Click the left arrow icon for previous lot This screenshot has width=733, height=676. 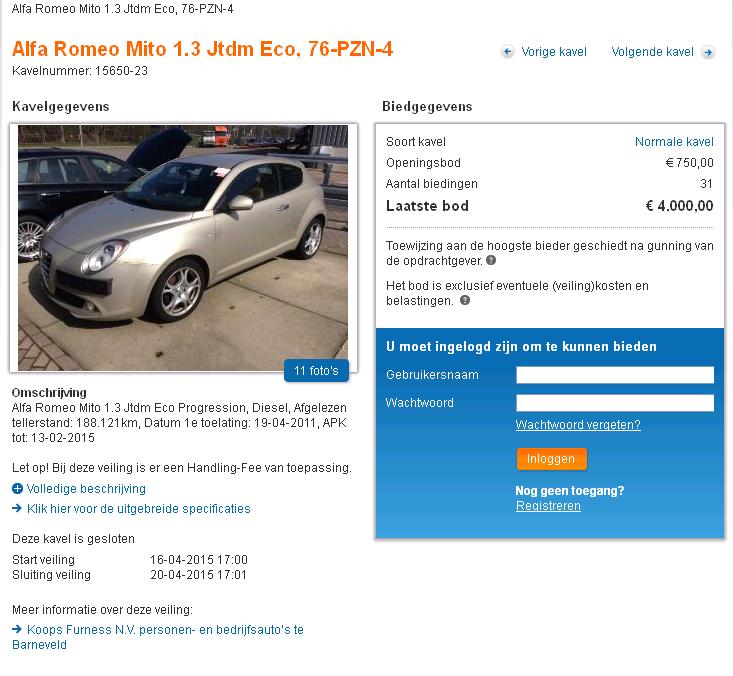point(508,52)
